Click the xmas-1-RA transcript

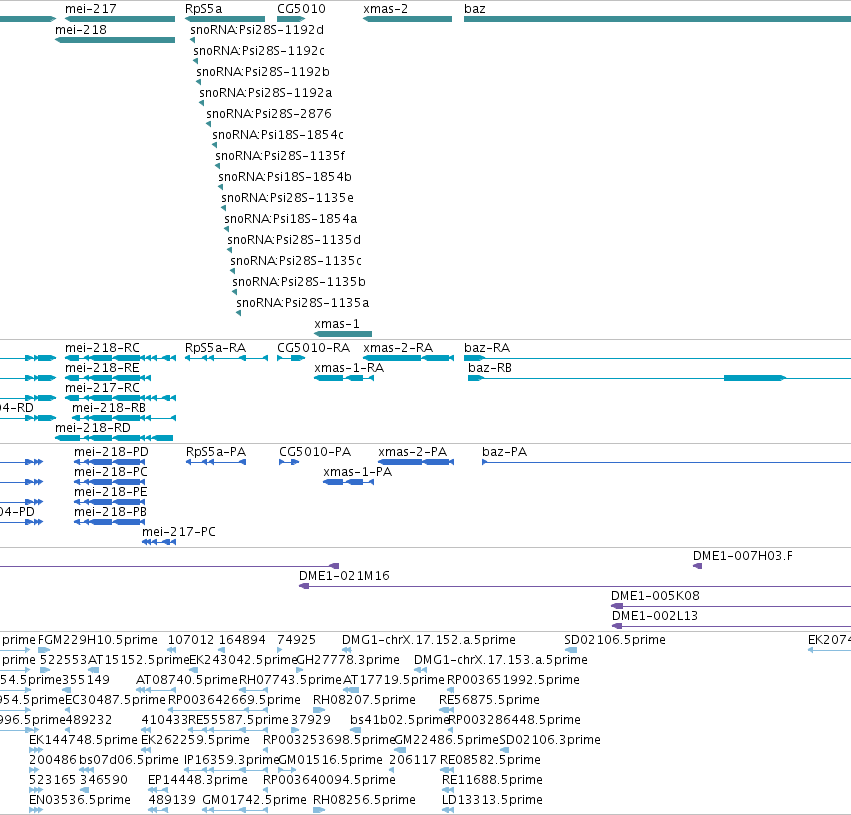[344, 378]
